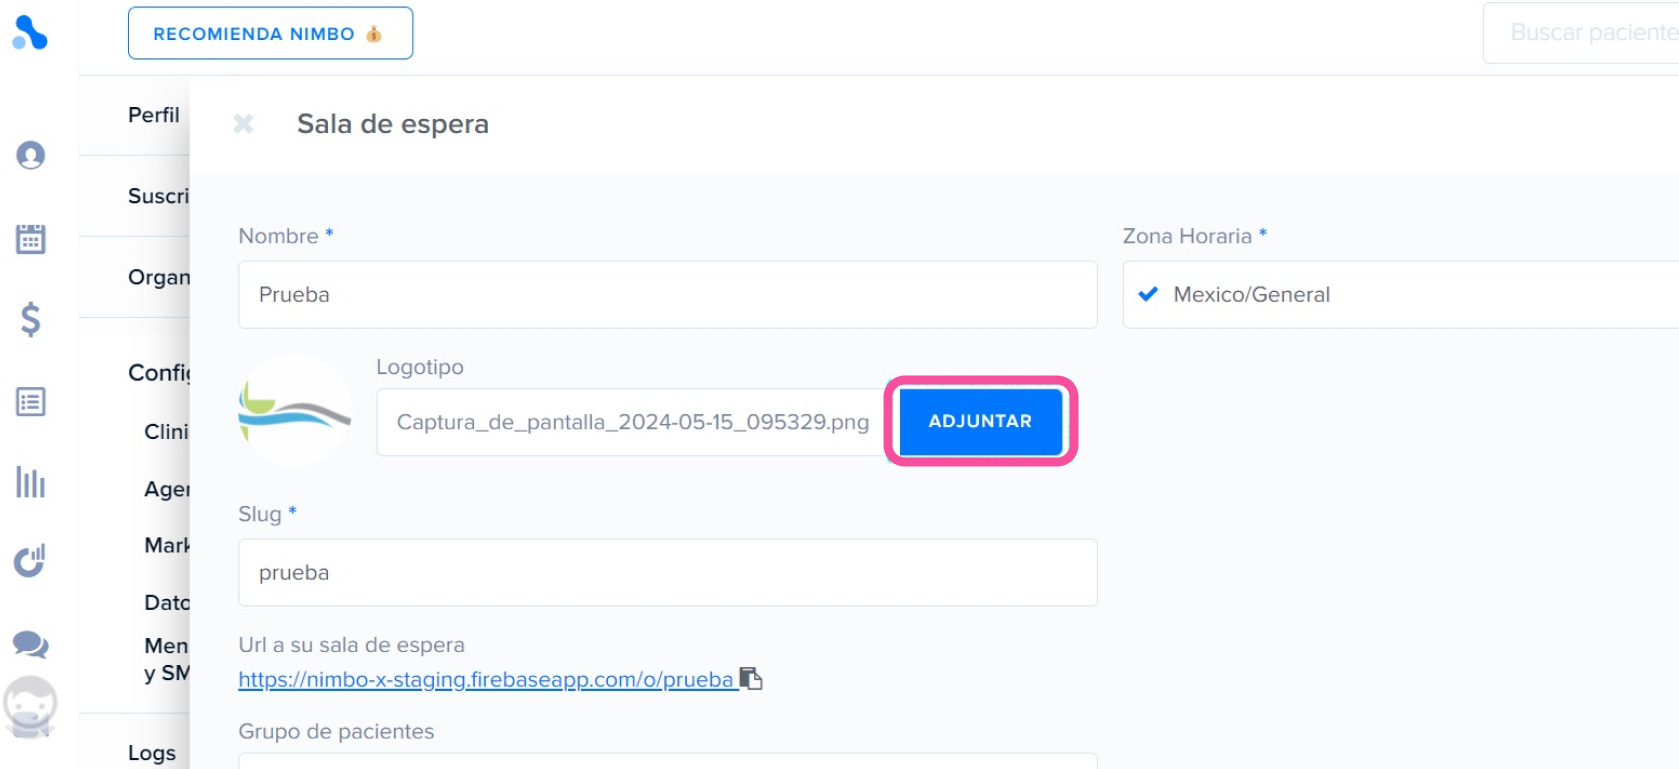1679x769 pixels.
Task: Copy the waiting room URL icon
Action: tap(751, 678)
